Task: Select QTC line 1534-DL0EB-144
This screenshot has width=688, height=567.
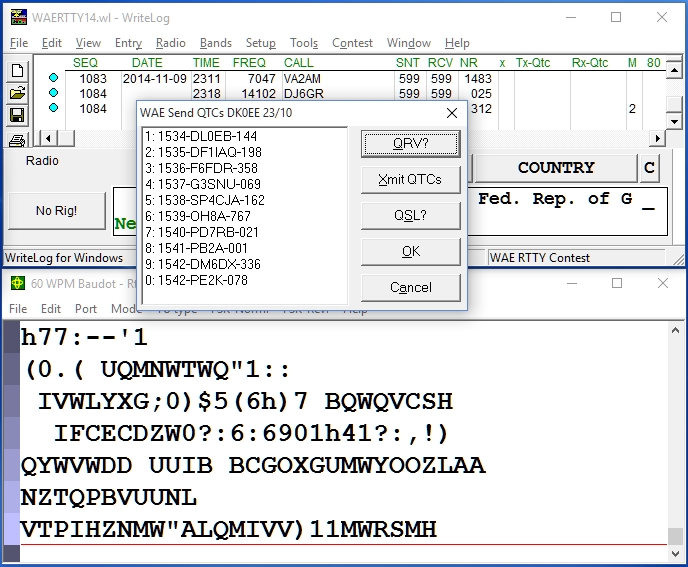Action: (201, 136)
